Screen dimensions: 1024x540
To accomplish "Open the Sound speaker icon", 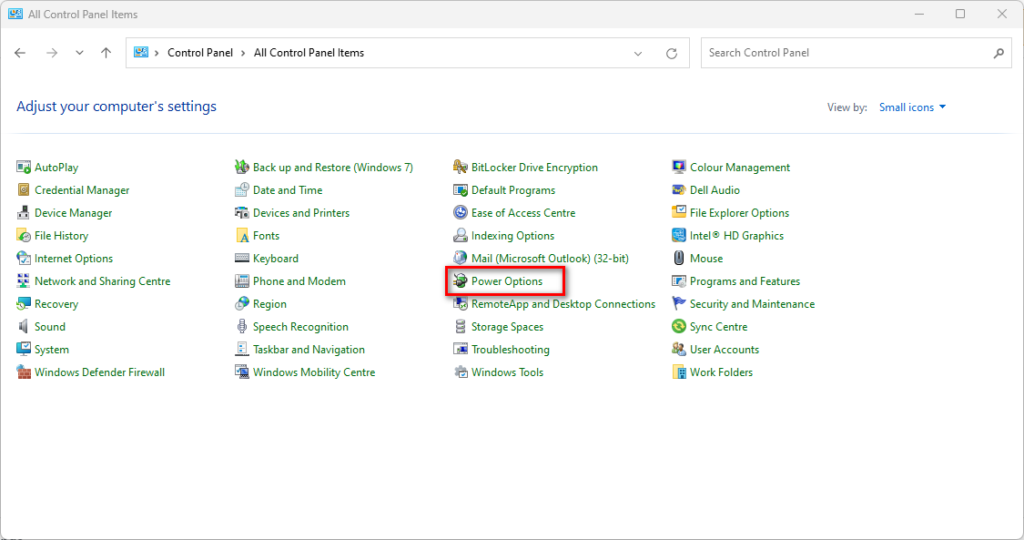I will tap(24, 326).
